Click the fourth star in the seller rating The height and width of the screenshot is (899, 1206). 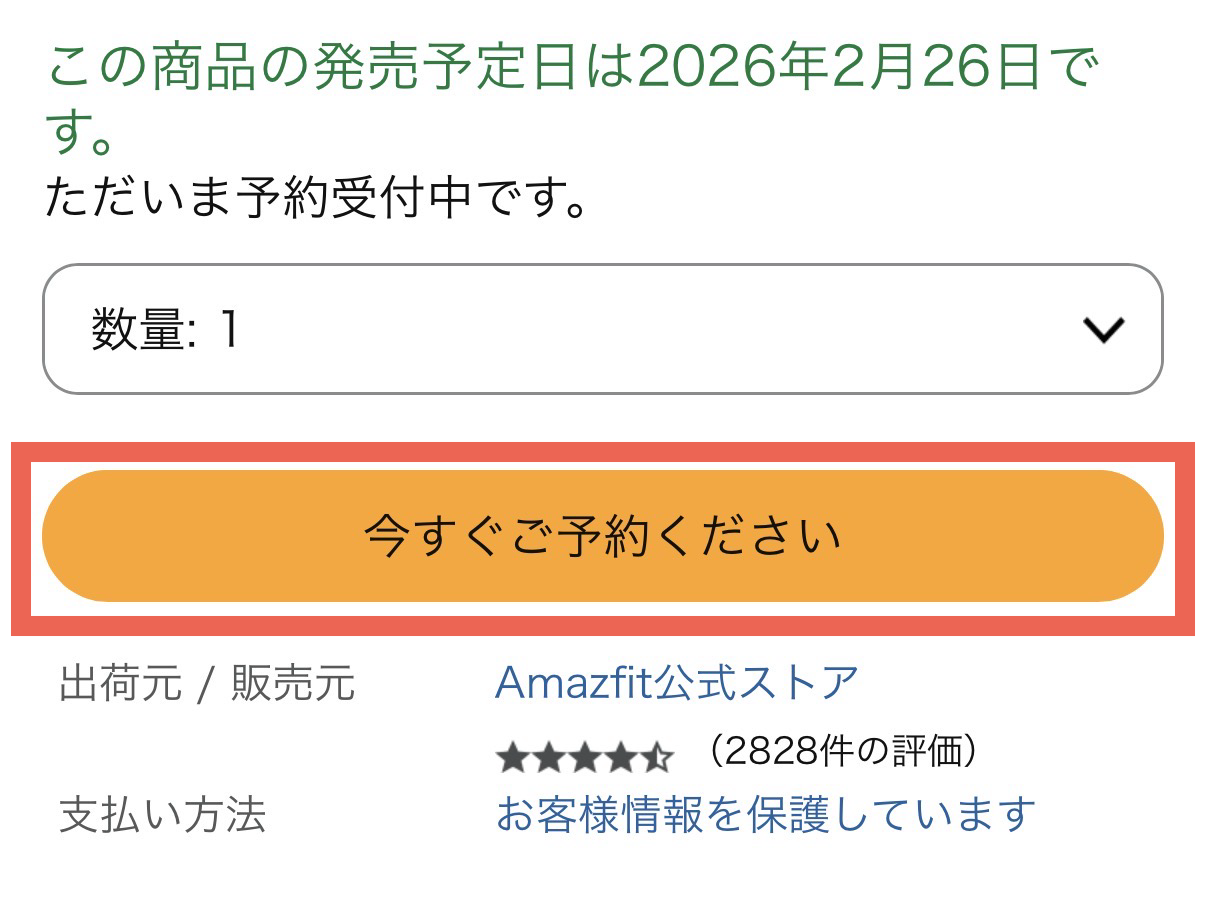(620, 759)
